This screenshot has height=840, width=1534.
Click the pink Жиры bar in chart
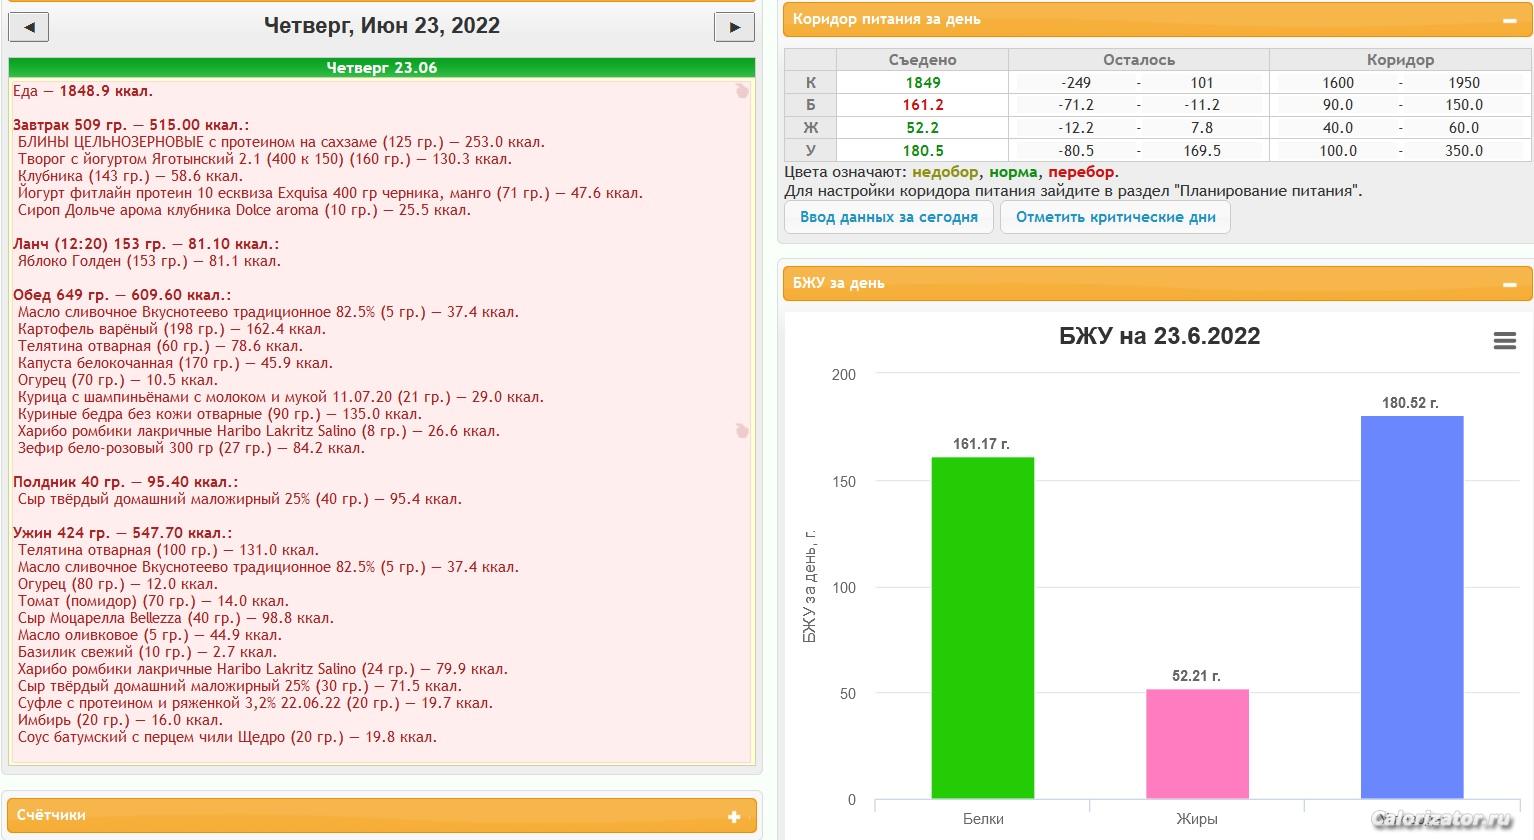click(1197, 744)
